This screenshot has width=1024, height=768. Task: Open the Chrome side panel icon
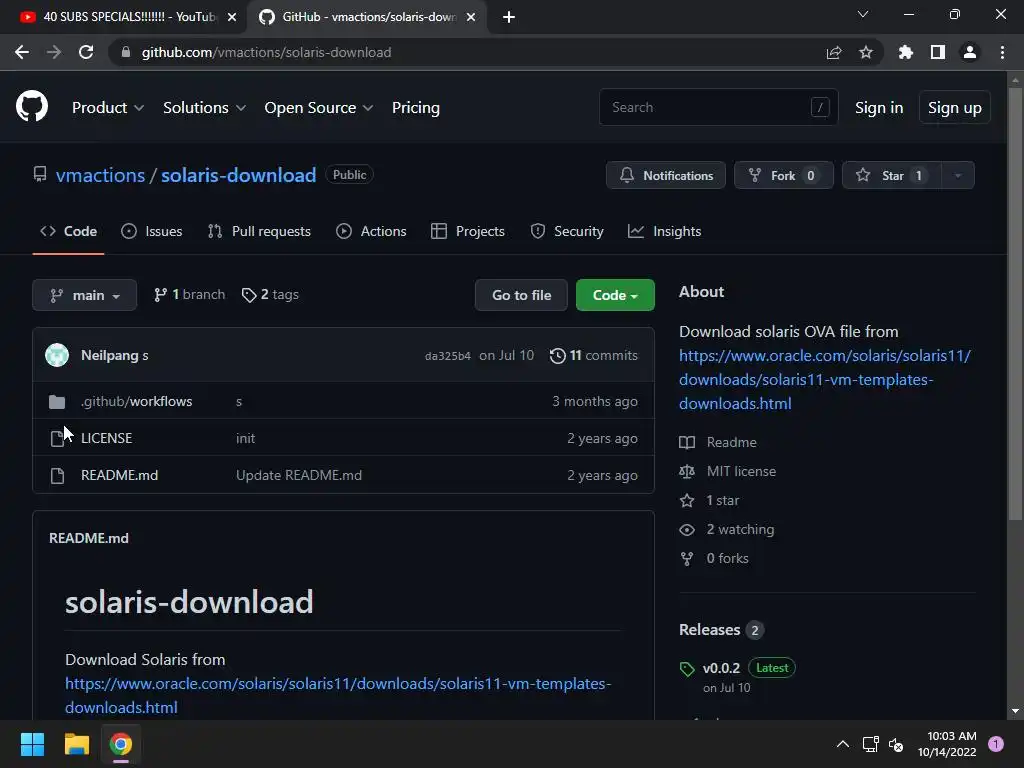pos(938,52)
